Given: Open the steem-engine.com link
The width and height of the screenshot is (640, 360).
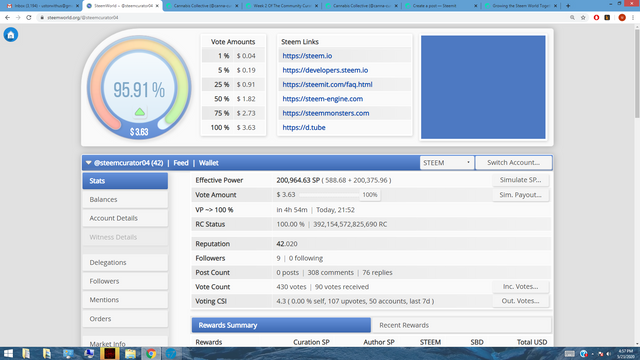Looking at the screenshot, I should [322, 99].
